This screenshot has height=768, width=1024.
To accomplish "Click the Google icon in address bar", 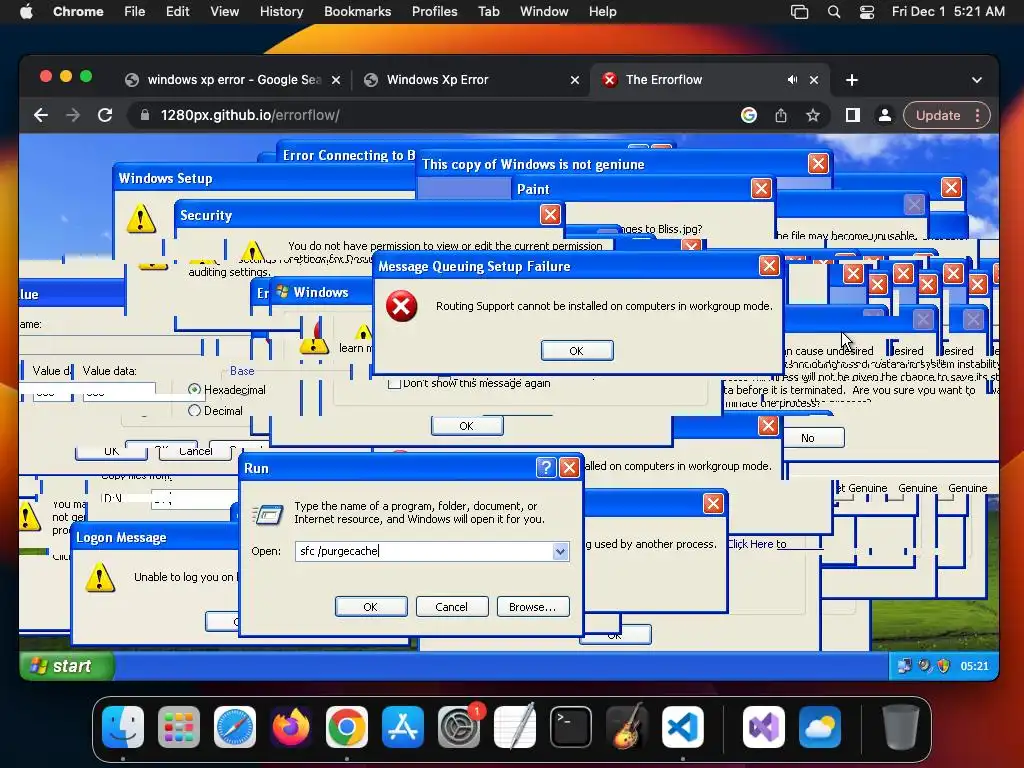I will click(x=748, y=115).
